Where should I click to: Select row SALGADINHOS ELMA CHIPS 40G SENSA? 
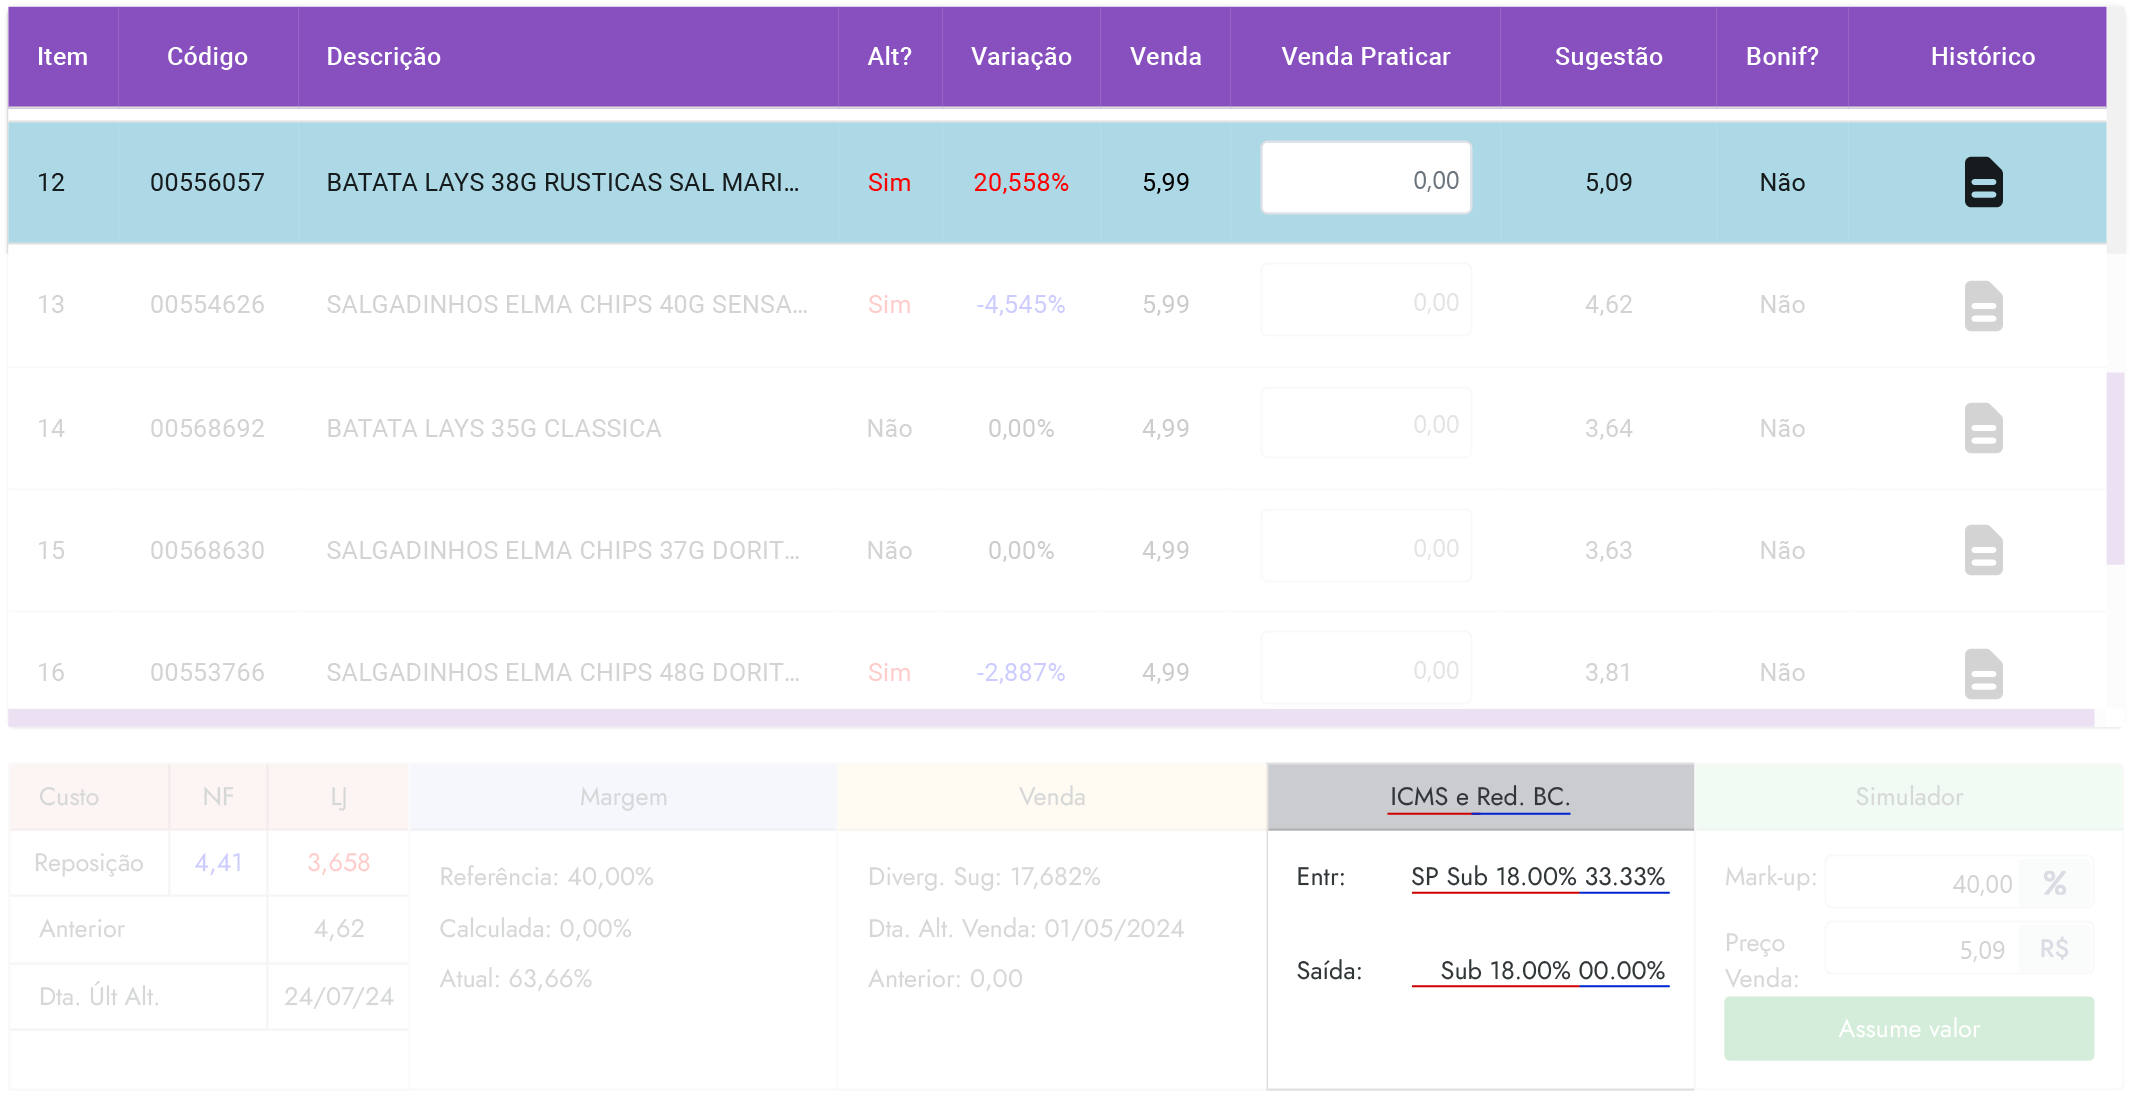[x=566, y=305]
